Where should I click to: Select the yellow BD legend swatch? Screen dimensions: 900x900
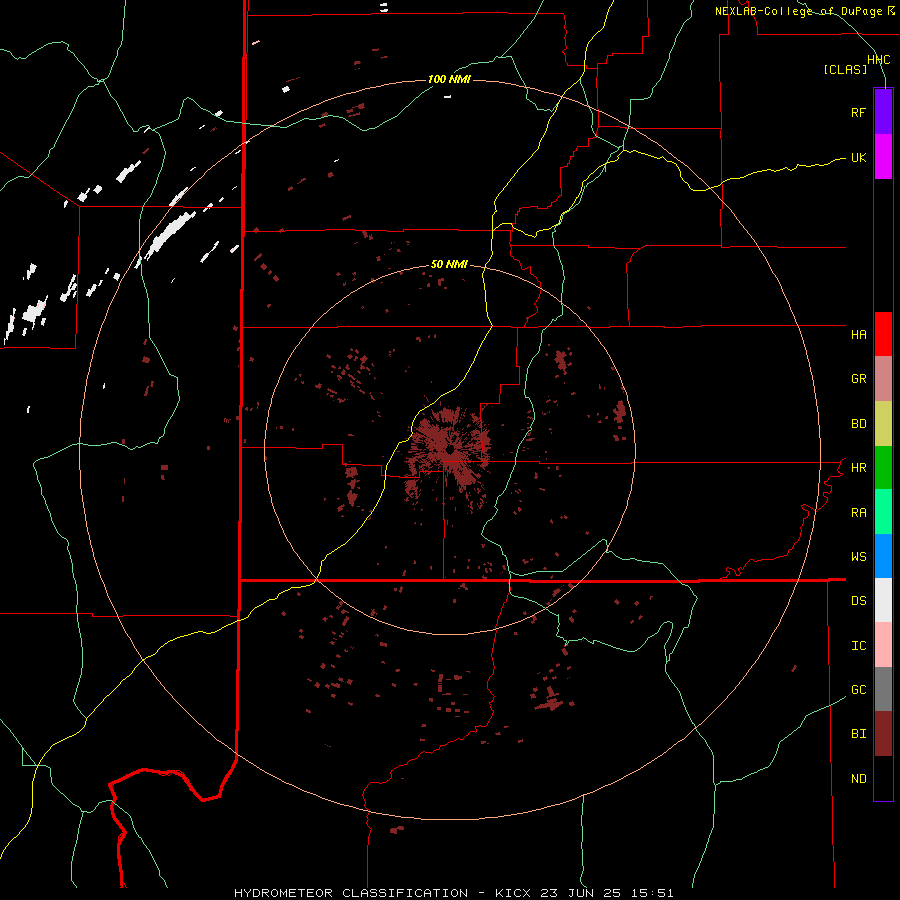tap(883, 423)
